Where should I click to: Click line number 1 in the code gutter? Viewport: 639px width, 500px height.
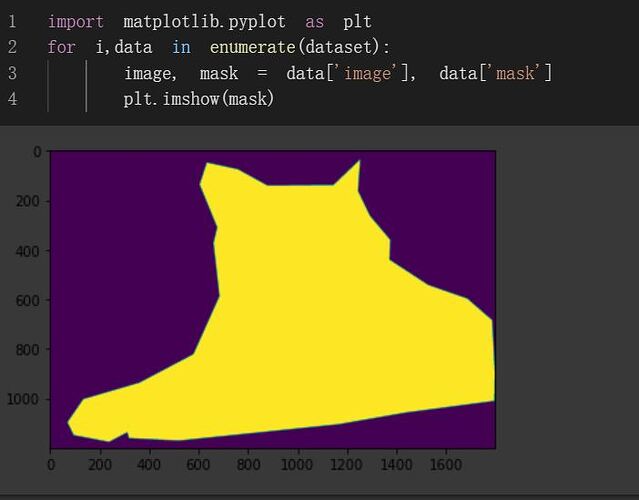click(12, 21)
